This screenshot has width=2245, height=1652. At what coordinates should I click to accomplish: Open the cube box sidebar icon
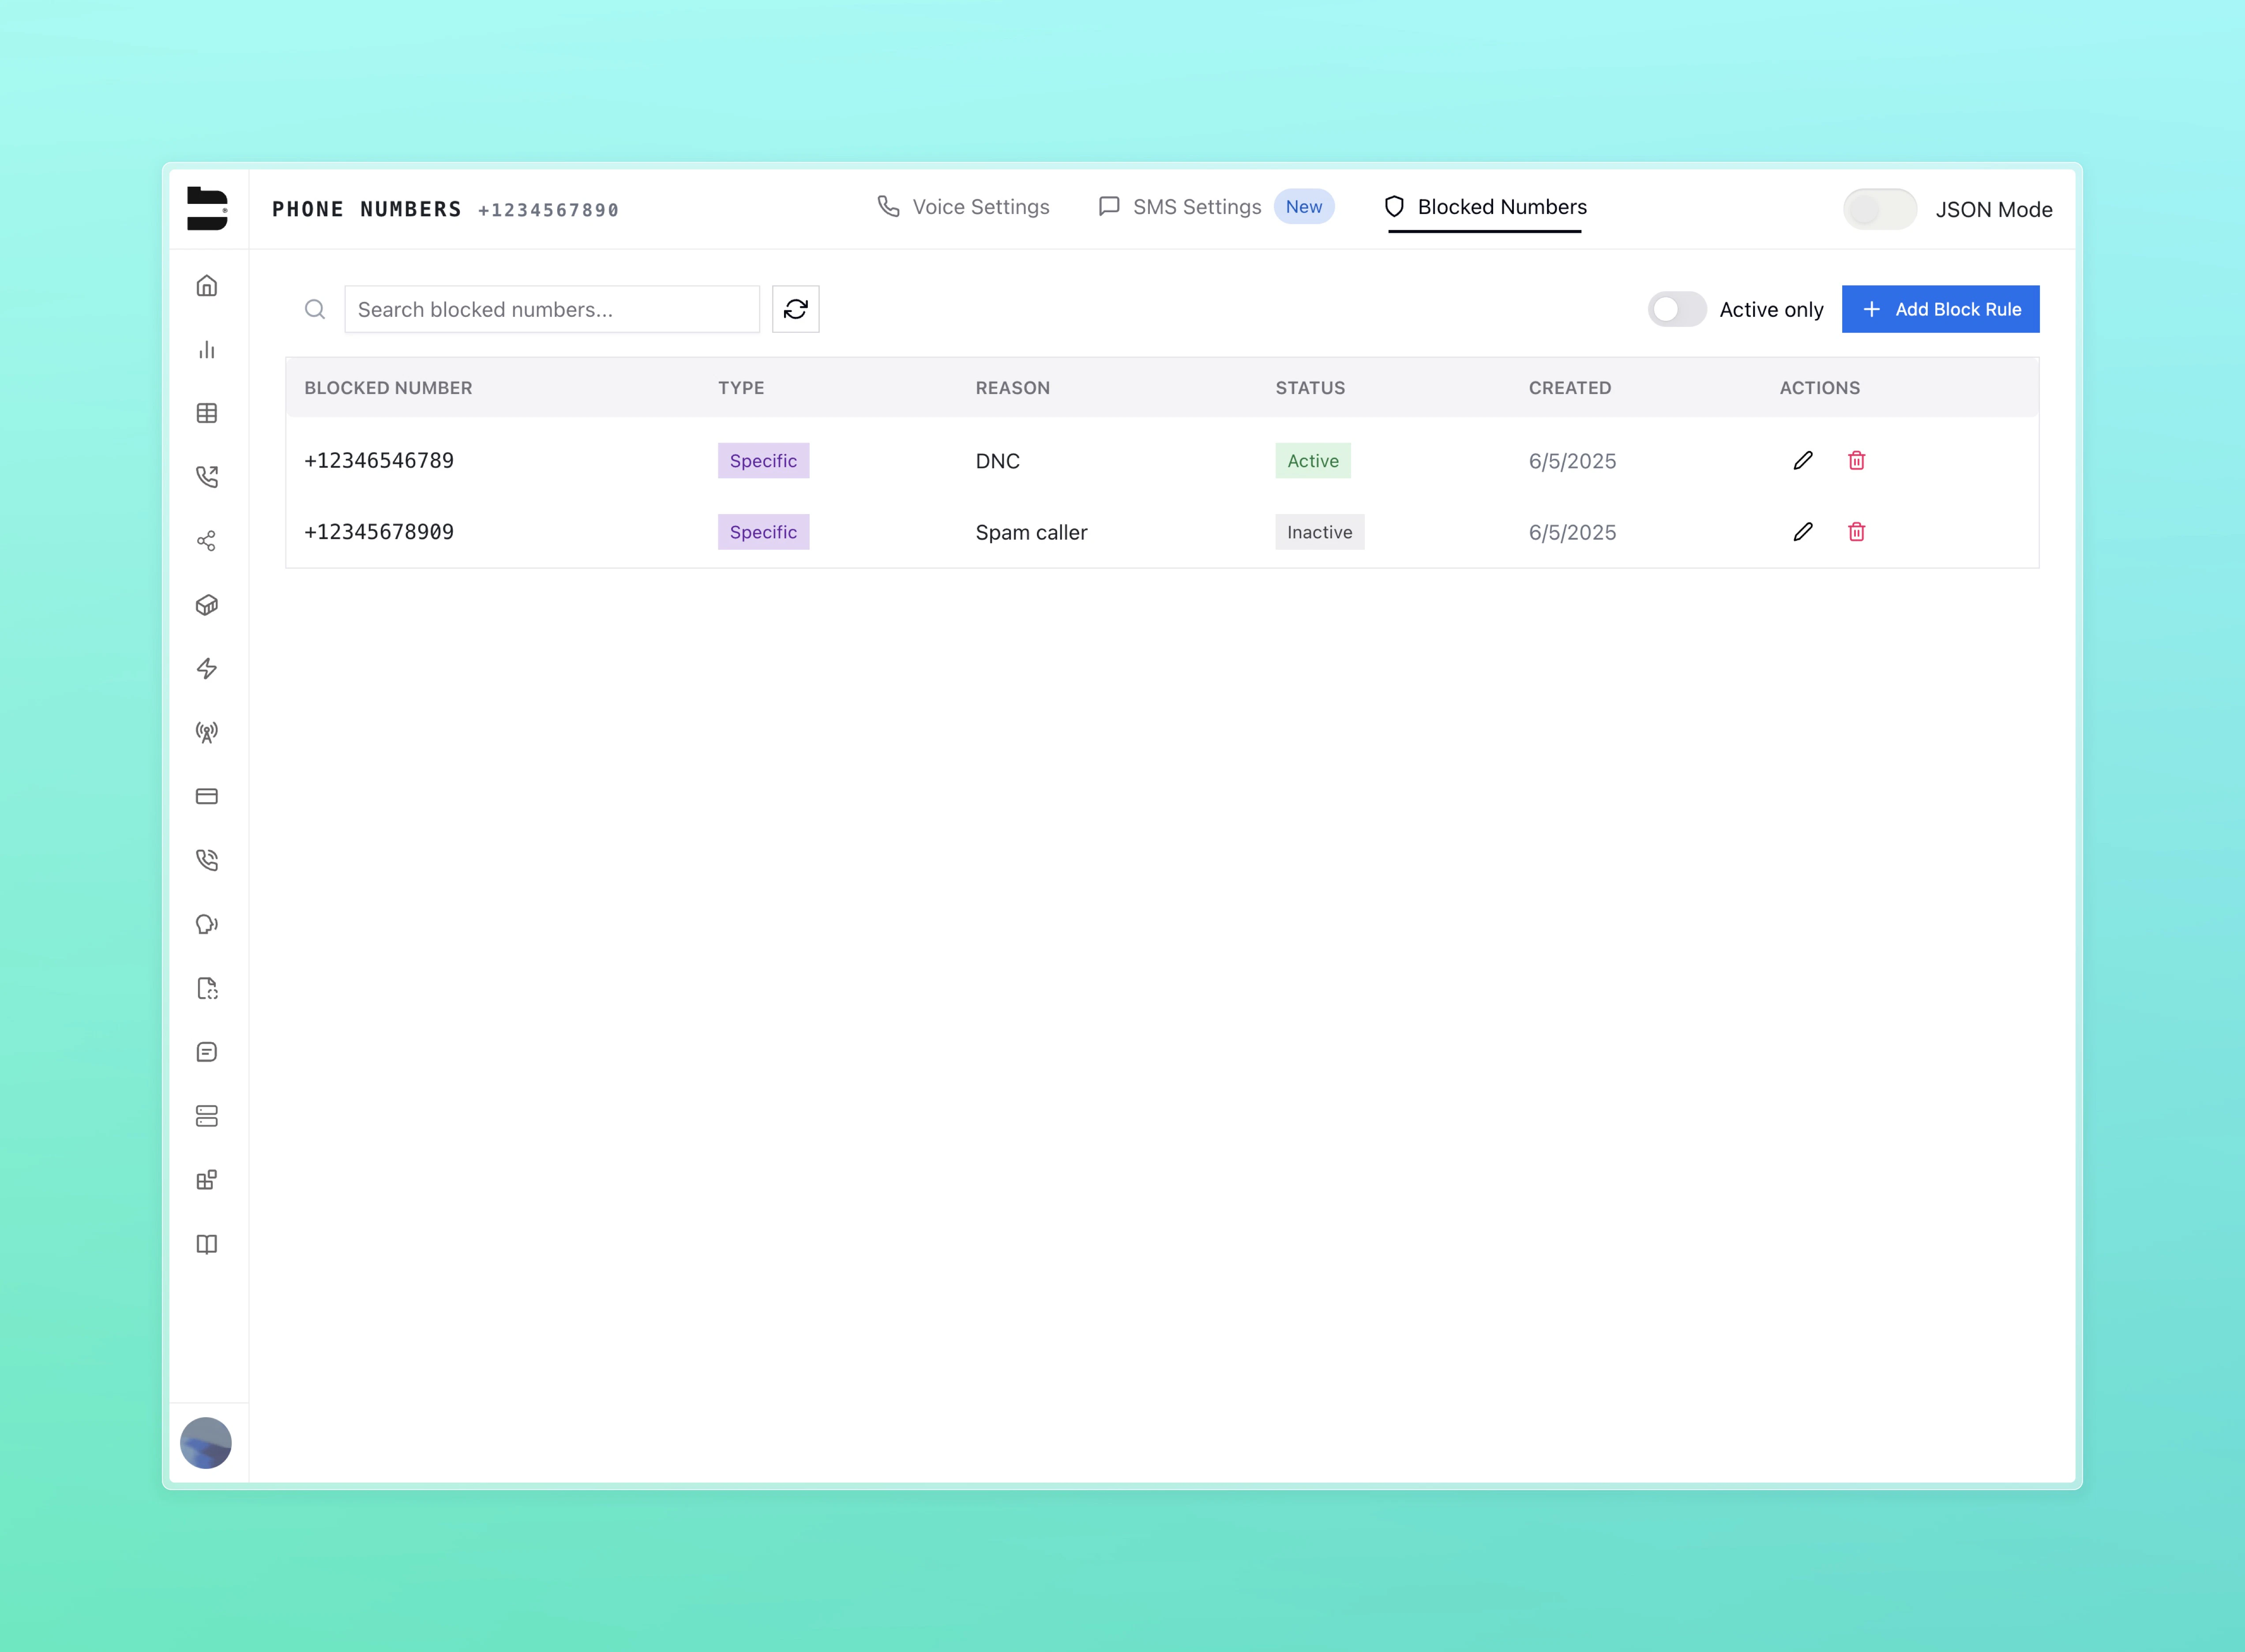(207, 605)
